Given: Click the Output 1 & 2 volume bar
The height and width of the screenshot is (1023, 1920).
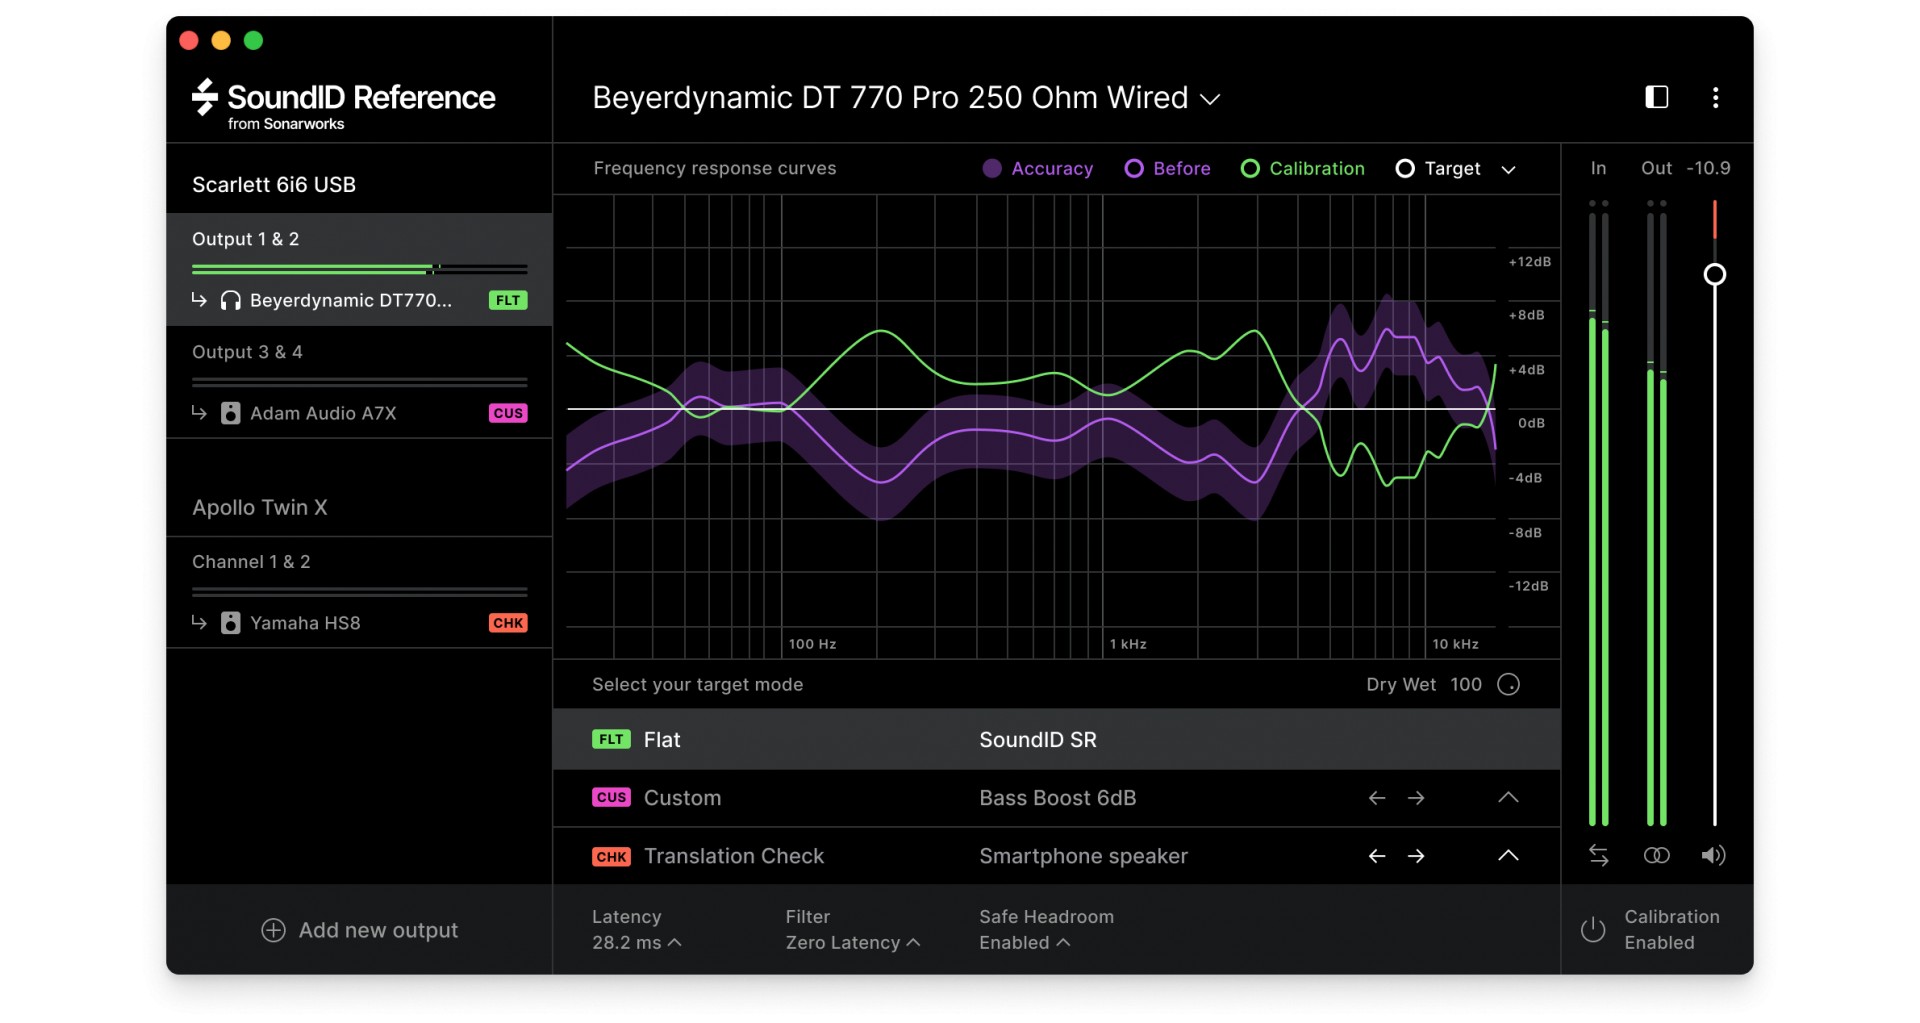Looking at the screenshot, I should [359, 269].
